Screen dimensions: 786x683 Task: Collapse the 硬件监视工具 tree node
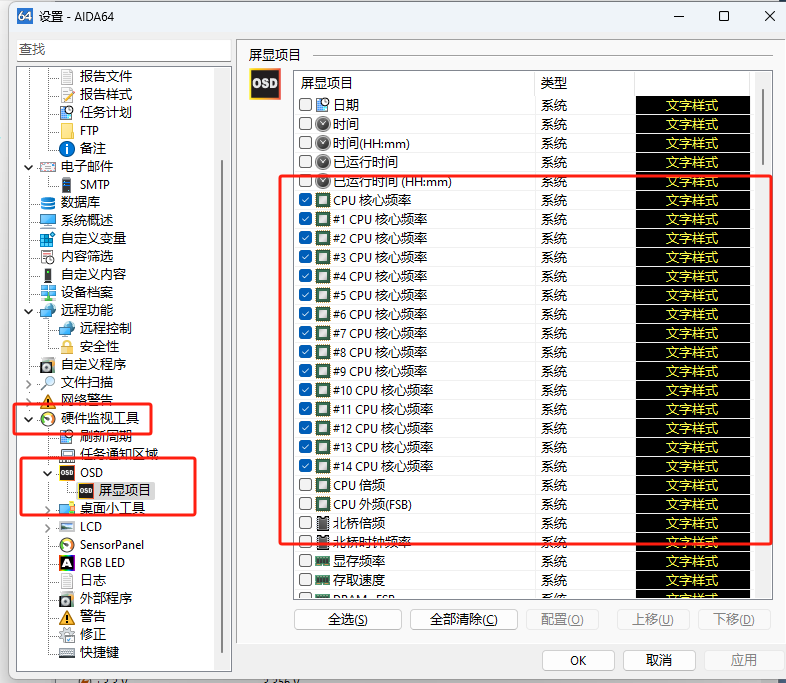click(29, 419)
